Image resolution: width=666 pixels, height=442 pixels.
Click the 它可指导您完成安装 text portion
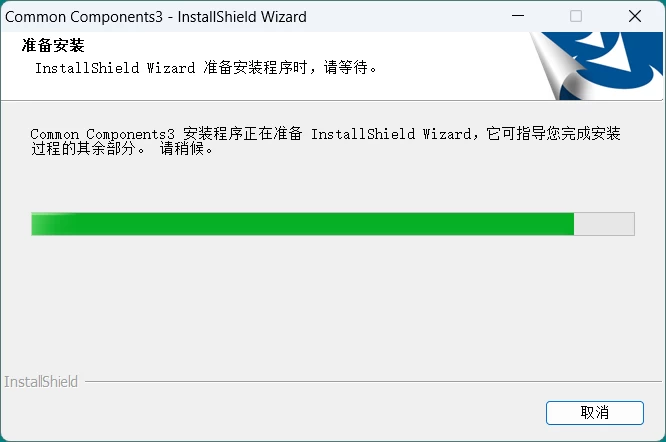click(x=553, y=134)
